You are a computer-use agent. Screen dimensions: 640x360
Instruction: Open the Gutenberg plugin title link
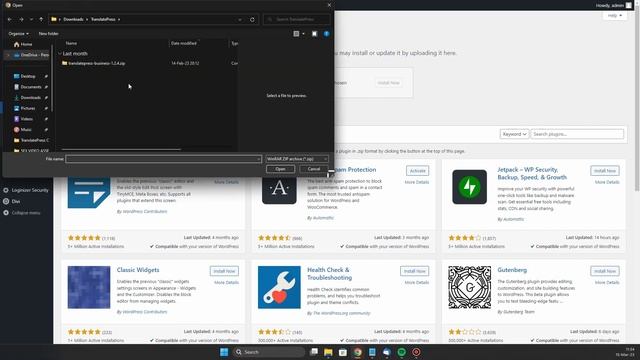click(512, 270)
